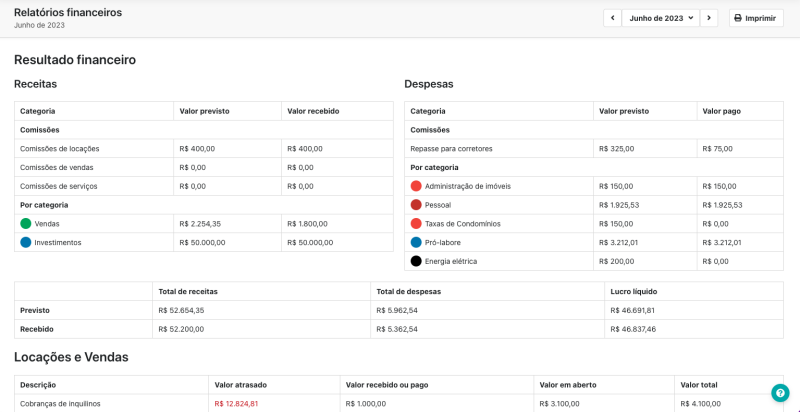The image size is (800, 412).
Task: Click the Valor pago column header
Action: (x=721, y=111)
